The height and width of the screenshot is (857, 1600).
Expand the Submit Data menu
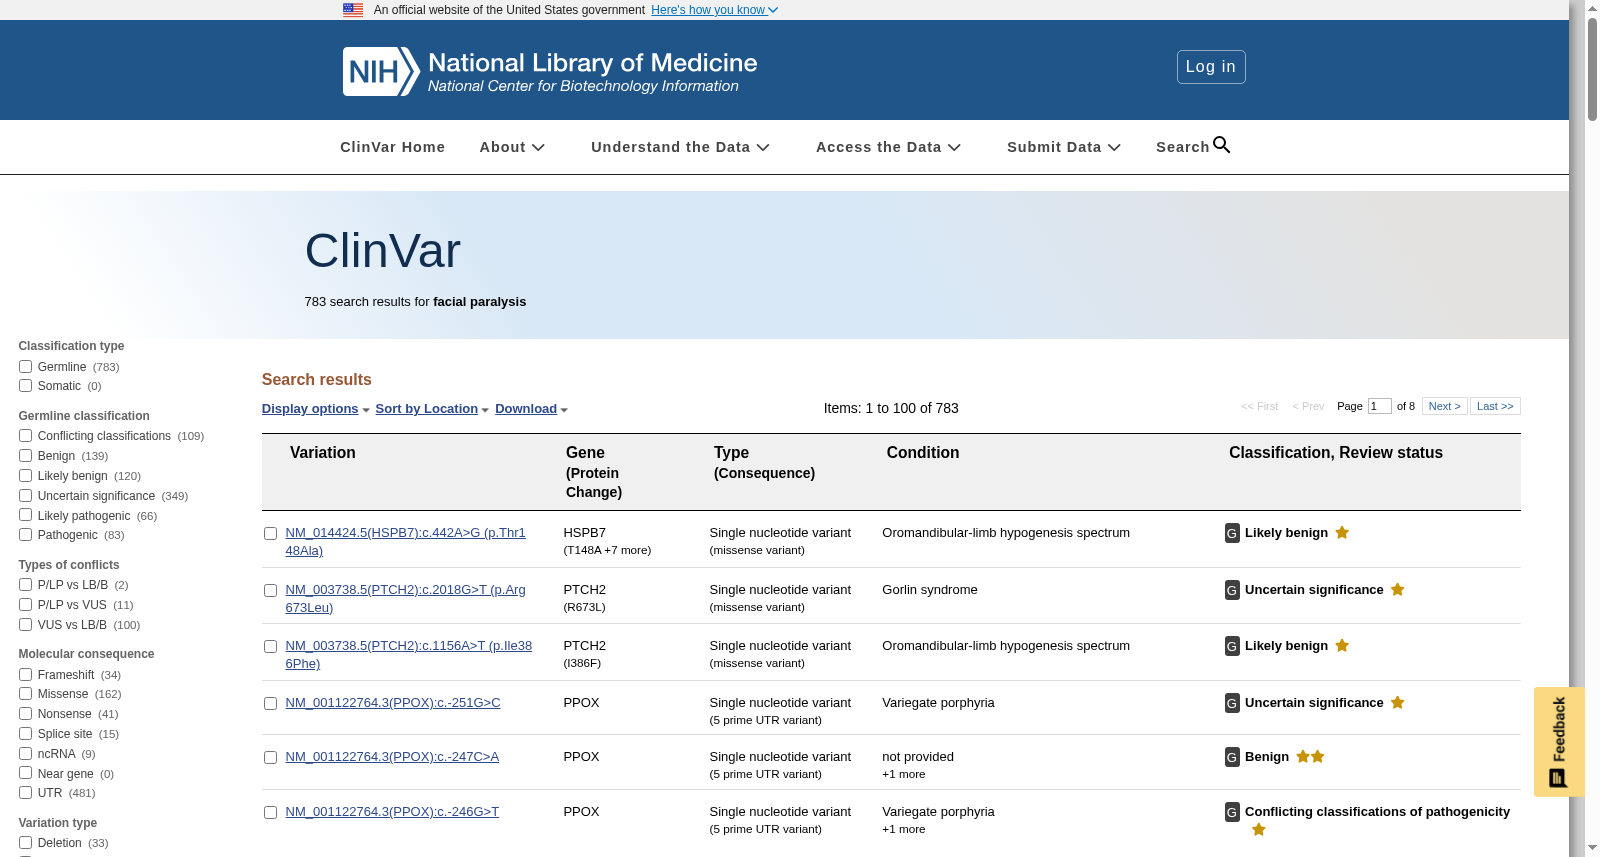(1064, 147)
